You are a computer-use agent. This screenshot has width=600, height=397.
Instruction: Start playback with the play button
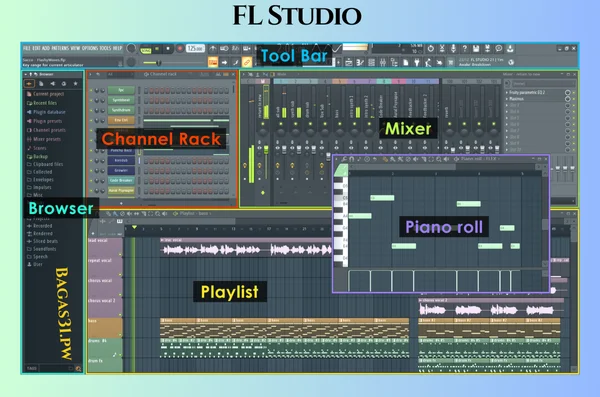coord(157,49)
